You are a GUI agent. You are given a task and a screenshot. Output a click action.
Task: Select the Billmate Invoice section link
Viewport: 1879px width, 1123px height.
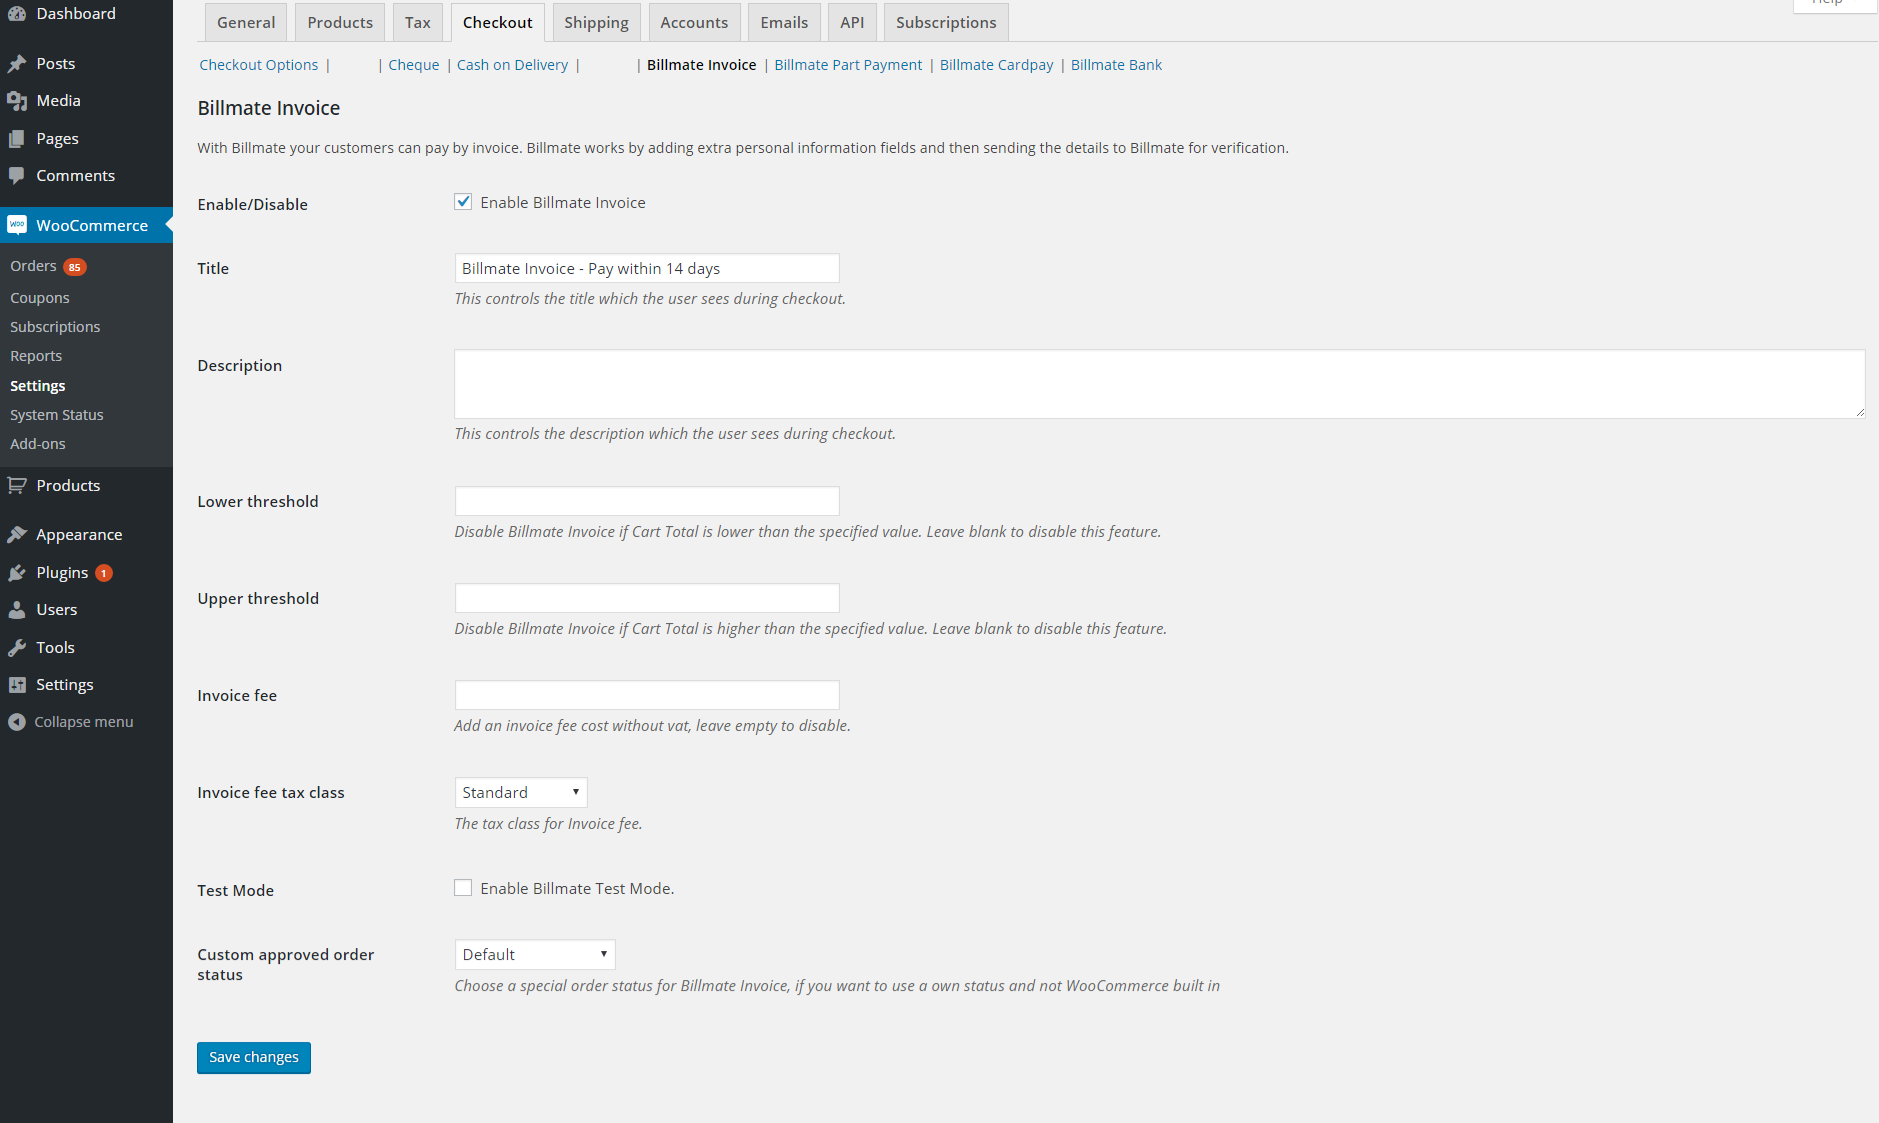click(x=702, y=65)
